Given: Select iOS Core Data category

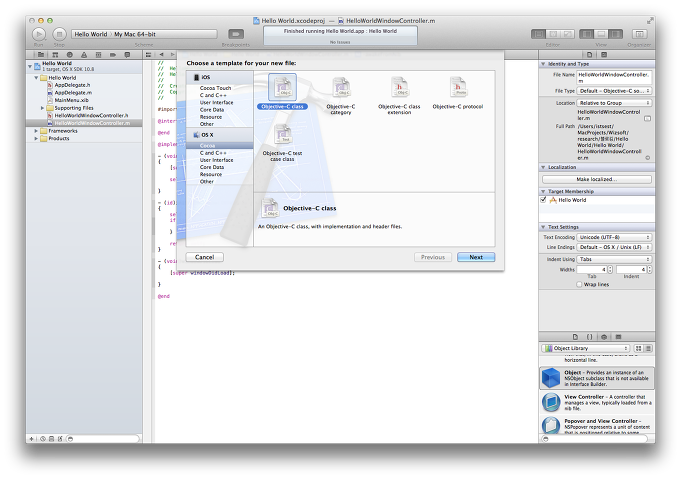Looking at the screenshot, I should [212, 110].
